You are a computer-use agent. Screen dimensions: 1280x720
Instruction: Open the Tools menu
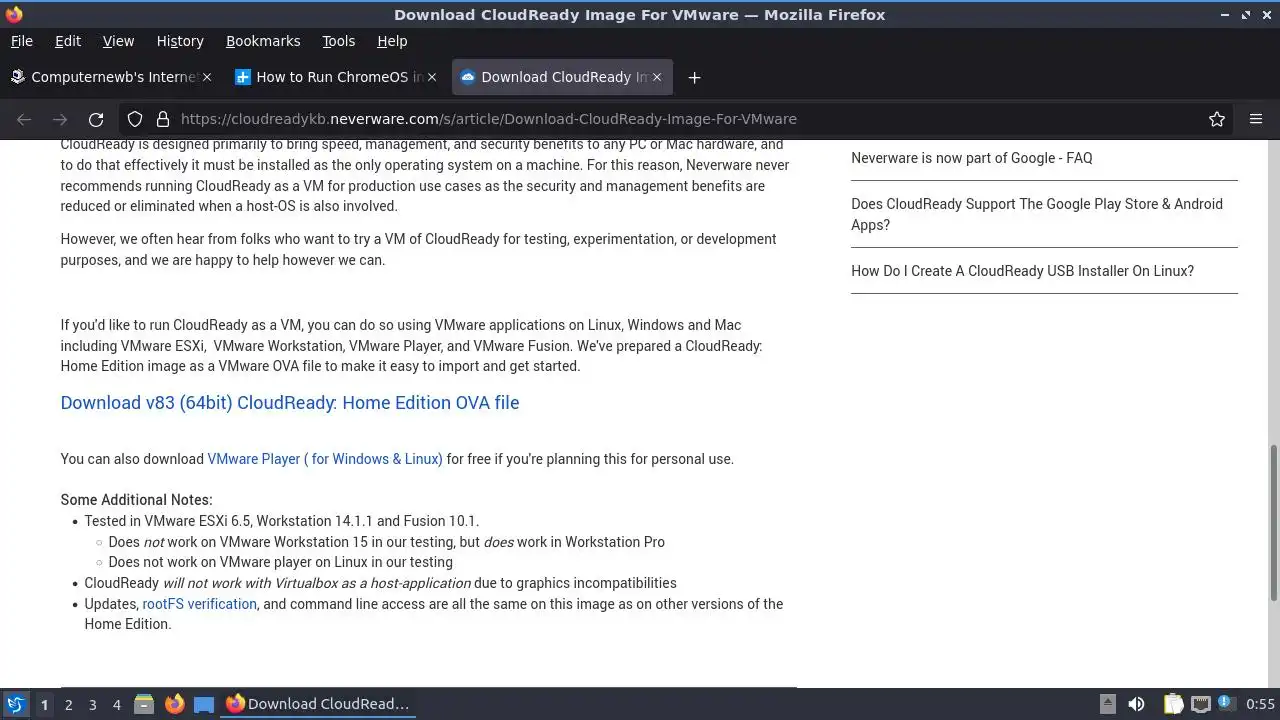pos(338,41)
